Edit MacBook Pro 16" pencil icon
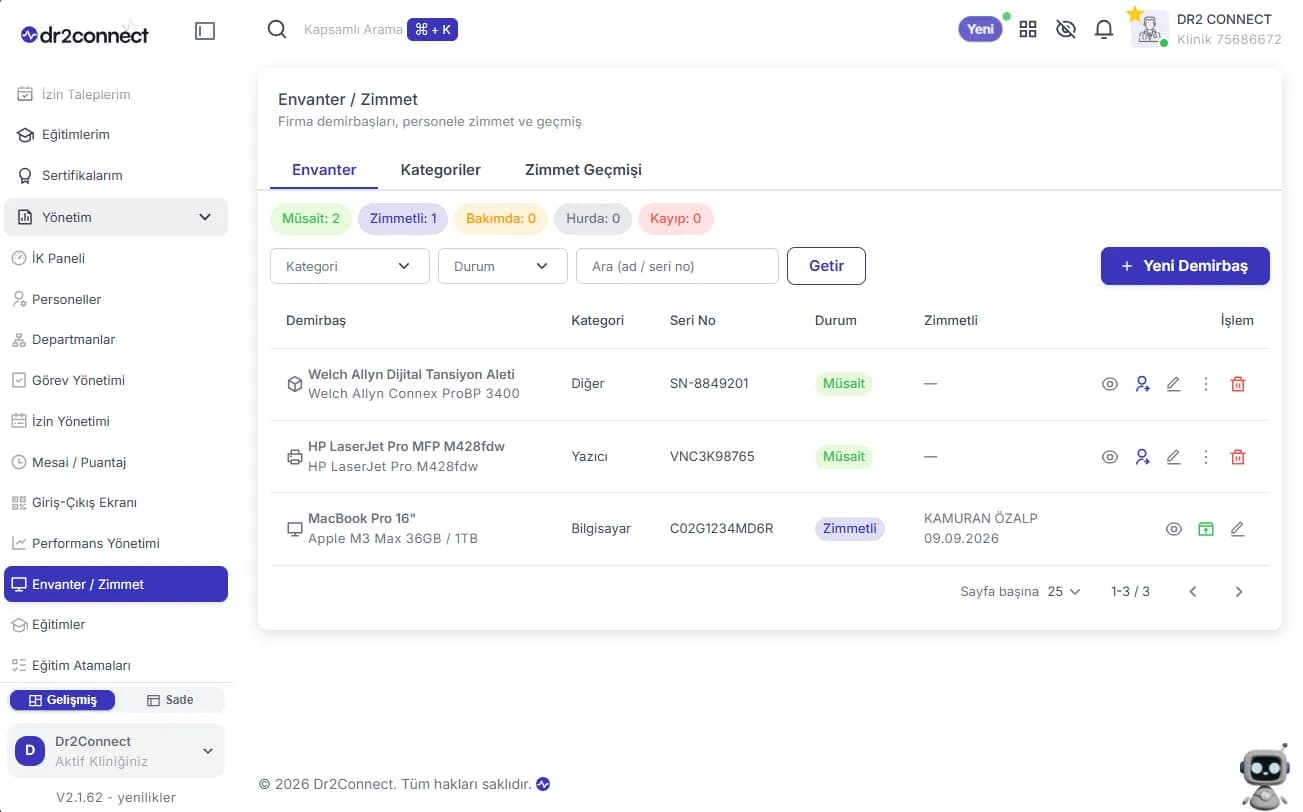The height and width of the screenshot is (812, 1303). click(x=1238, y=529)
